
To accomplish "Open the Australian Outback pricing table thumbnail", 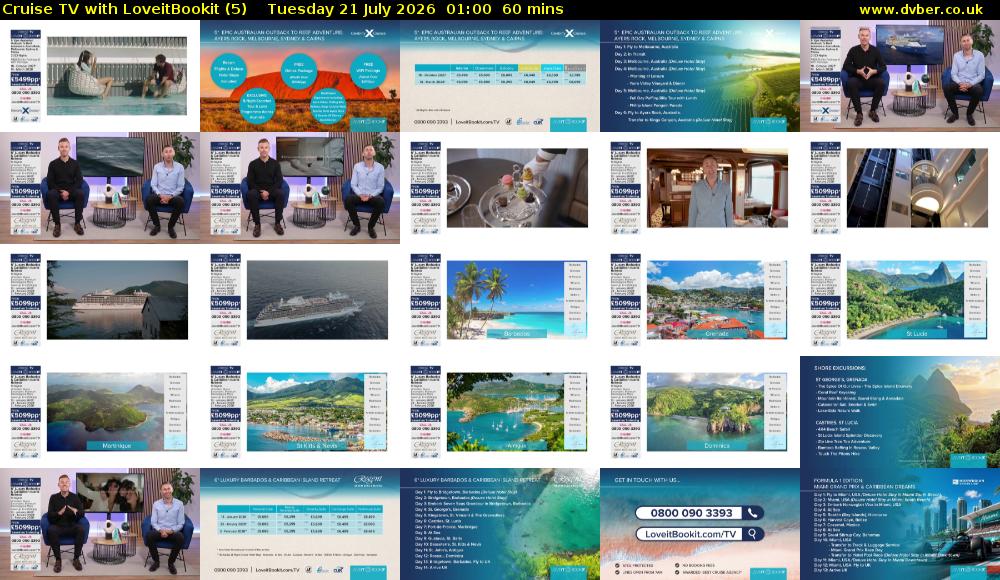I will coord(500,76).
